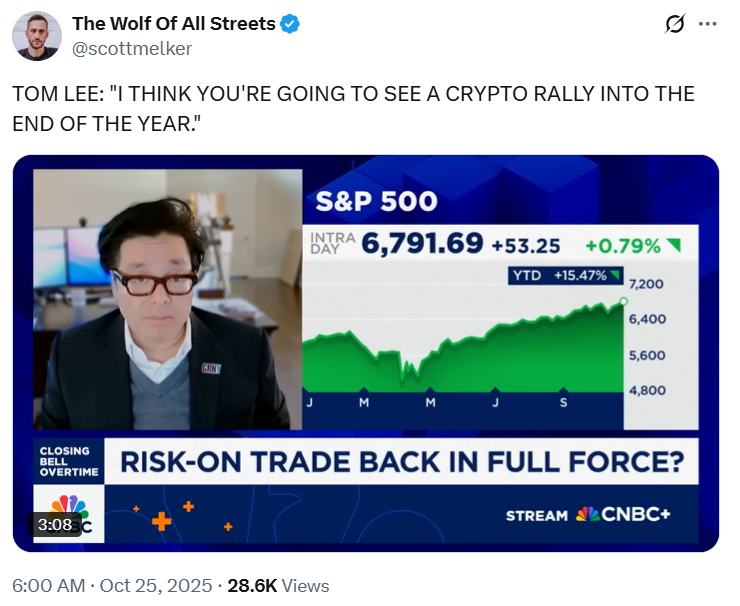Click the Tom Lee crypto rally tweet text

click(353, 106)
